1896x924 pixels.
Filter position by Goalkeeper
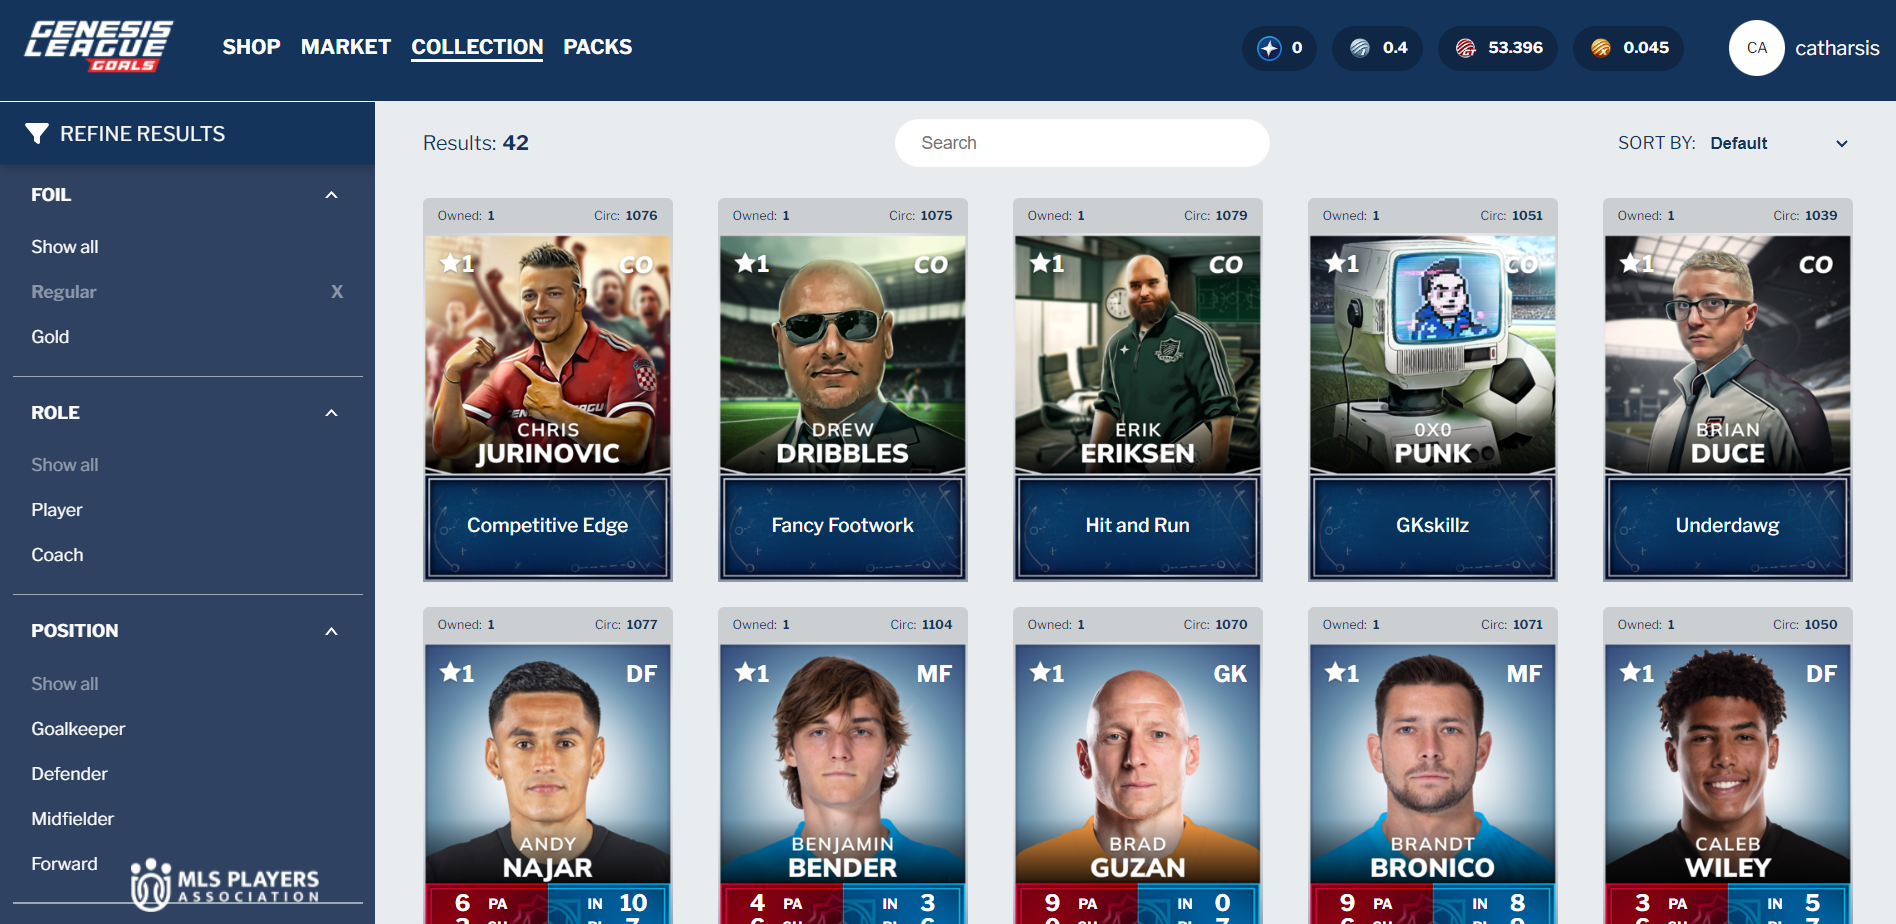tap(78, 729)
